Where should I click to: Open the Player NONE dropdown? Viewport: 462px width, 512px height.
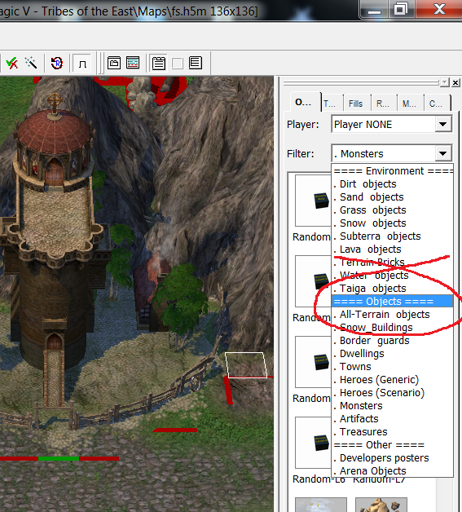[x=392, y=124]
